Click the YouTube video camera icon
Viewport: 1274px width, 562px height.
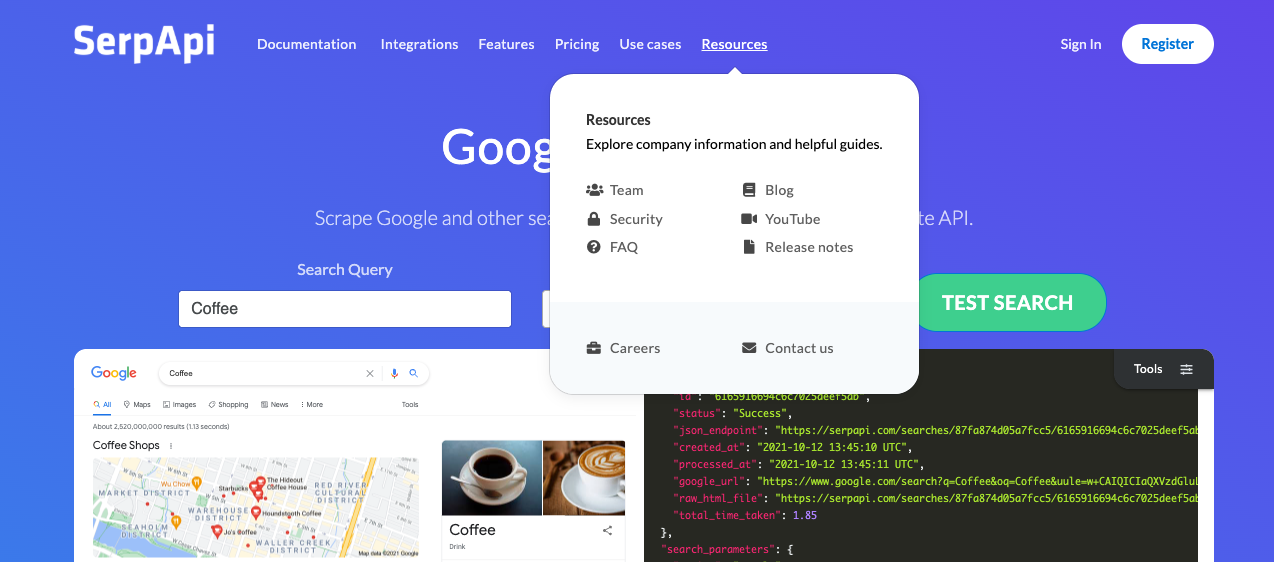pyautogui.click(x=749, y=219)
